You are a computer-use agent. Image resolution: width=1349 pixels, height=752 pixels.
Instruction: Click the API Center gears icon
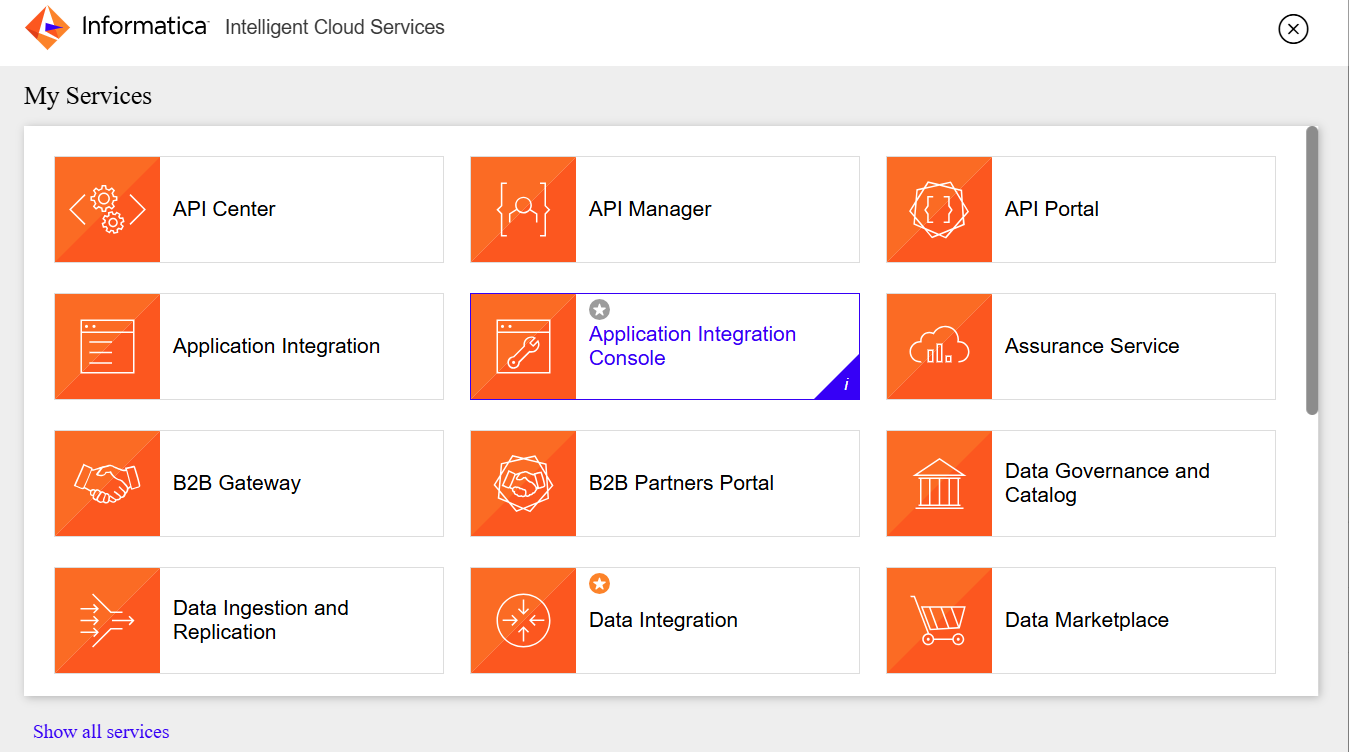[107, 209]
